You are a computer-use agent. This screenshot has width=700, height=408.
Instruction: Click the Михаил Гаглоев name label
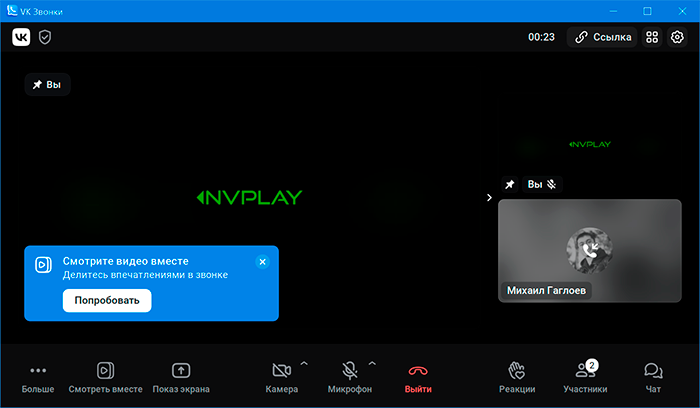point(546,291)
